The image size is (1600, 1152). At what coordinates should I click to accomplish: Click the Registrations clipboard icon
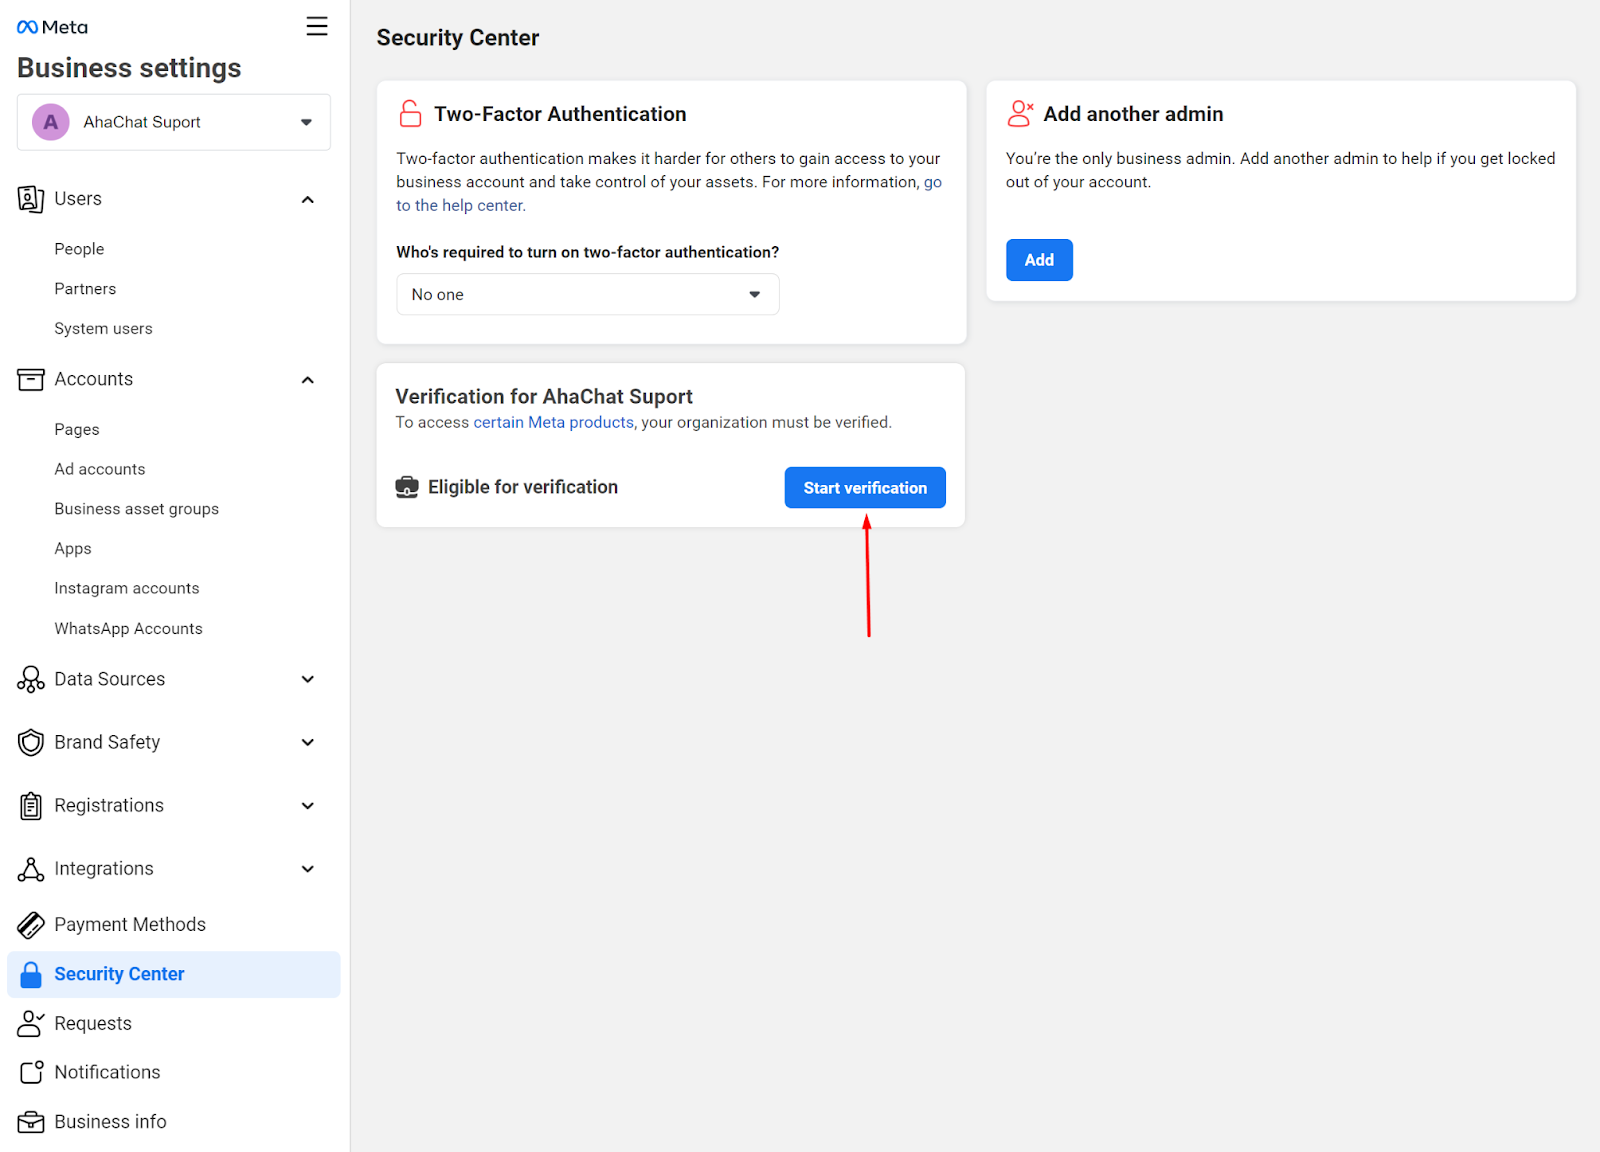tap(31, 806)
